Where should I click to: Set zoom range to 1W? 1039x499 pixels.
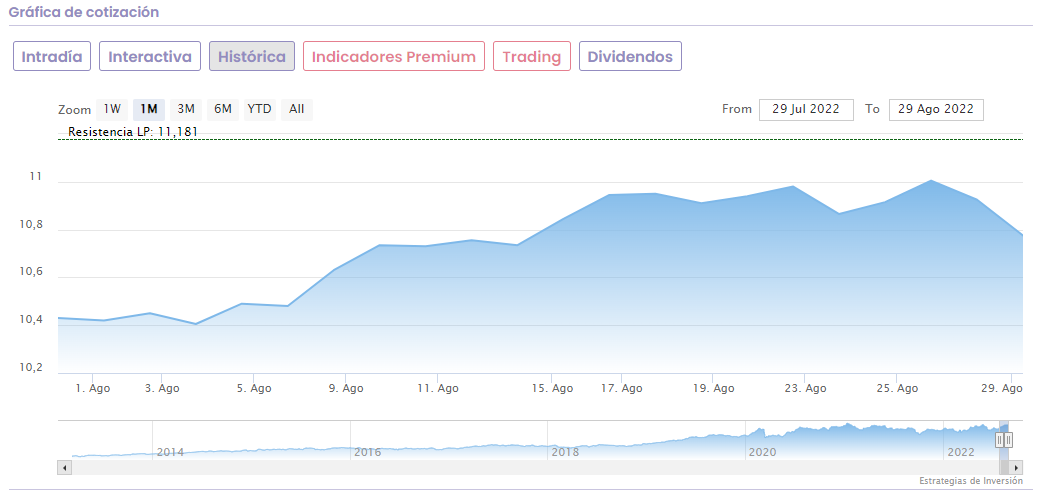coord(112,109)
